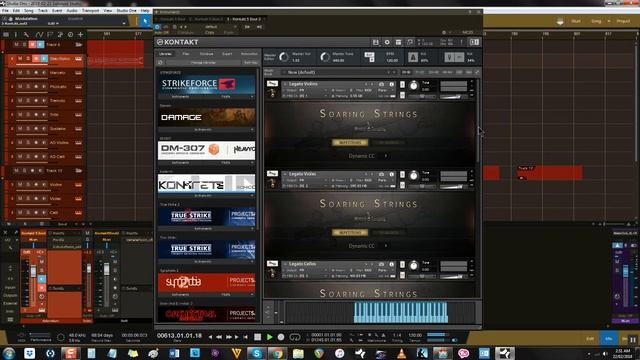Screen dimensions: 640x360
Task: Open the Multi Rack preset name dropdown
Action: [x=339, y=73]
